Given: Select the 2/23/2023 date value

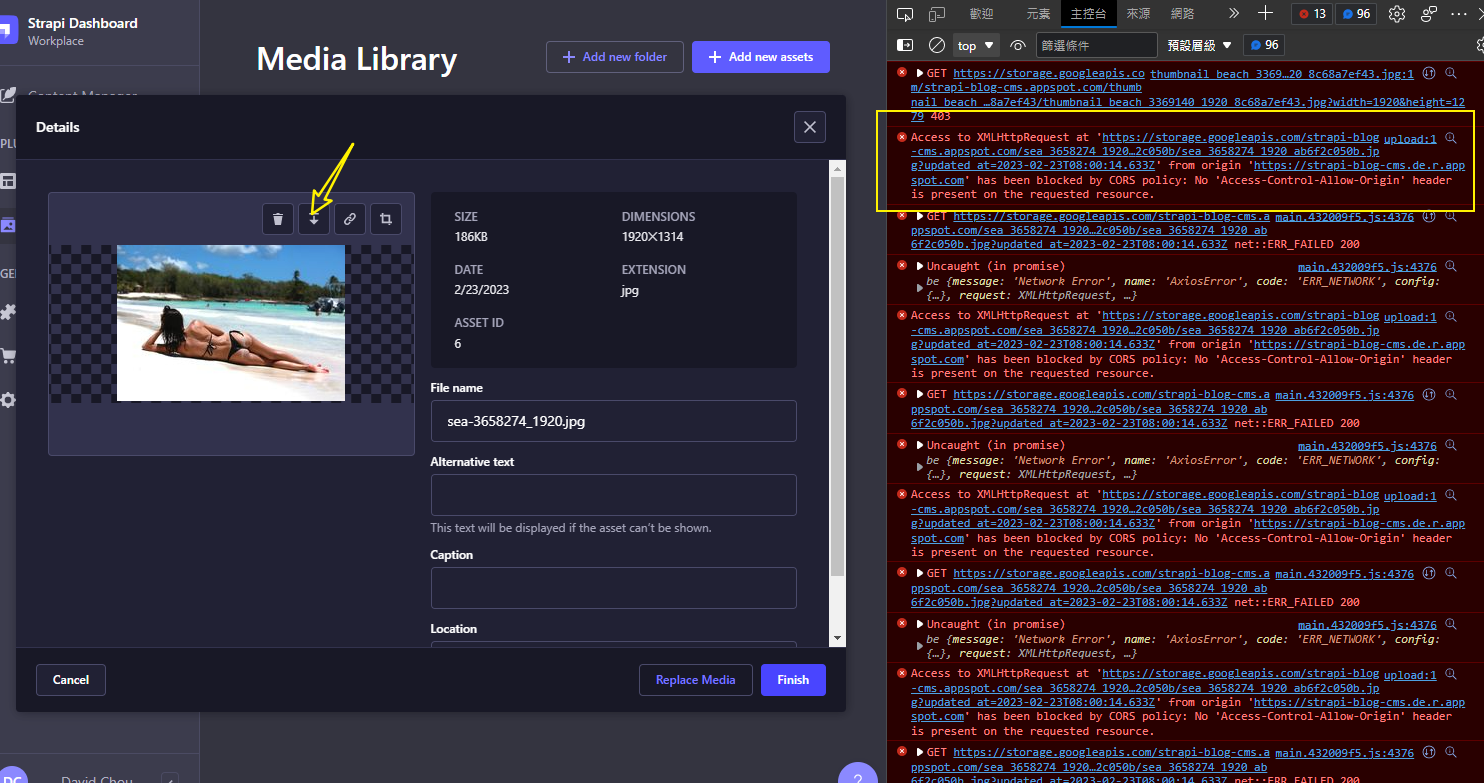Looking at the screenshot, I should tap(482, 290).
